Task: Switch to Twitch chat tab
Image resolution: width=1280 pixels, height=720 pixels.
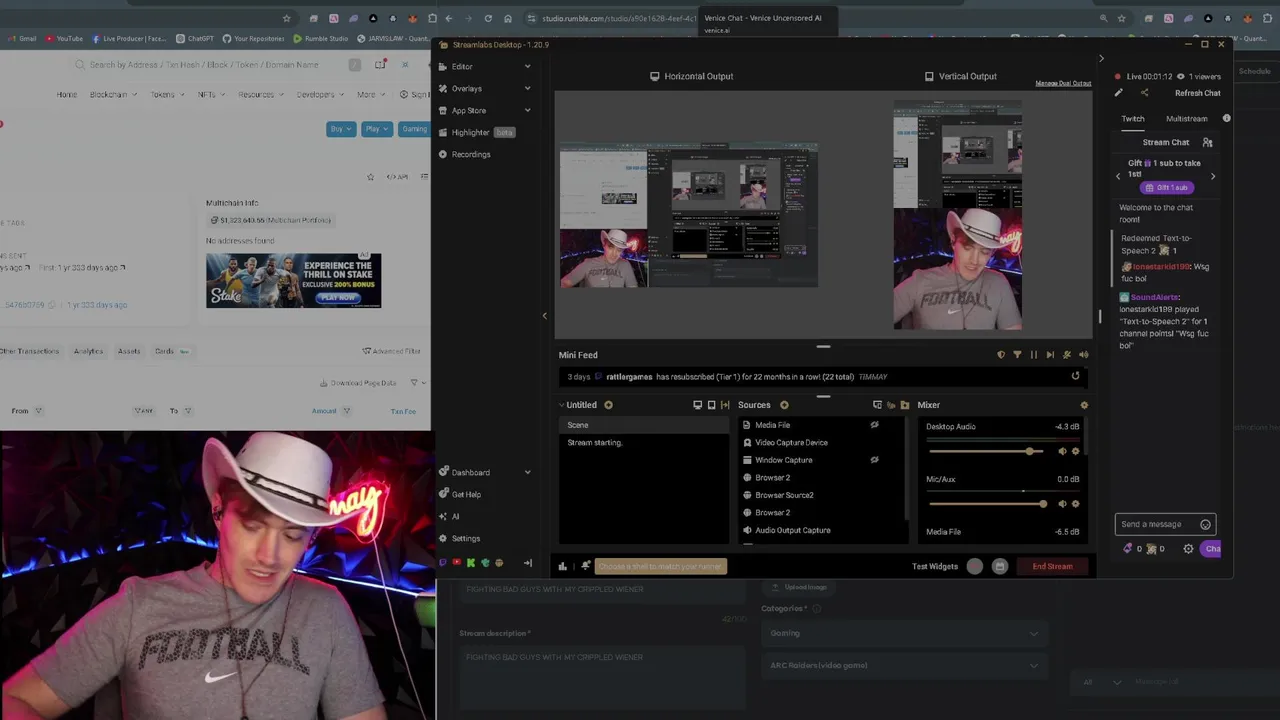Action: 1132,119
